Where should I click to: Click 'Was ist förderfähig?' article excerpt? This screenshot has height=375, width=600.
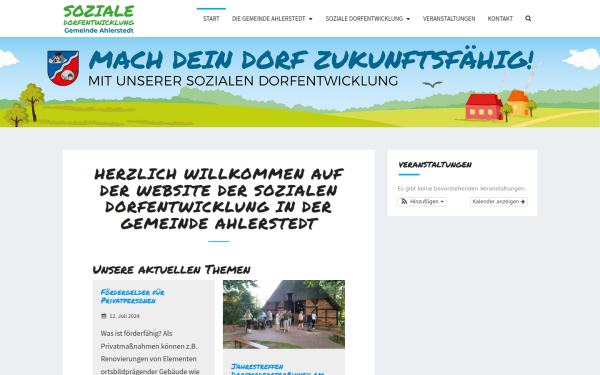150,352
